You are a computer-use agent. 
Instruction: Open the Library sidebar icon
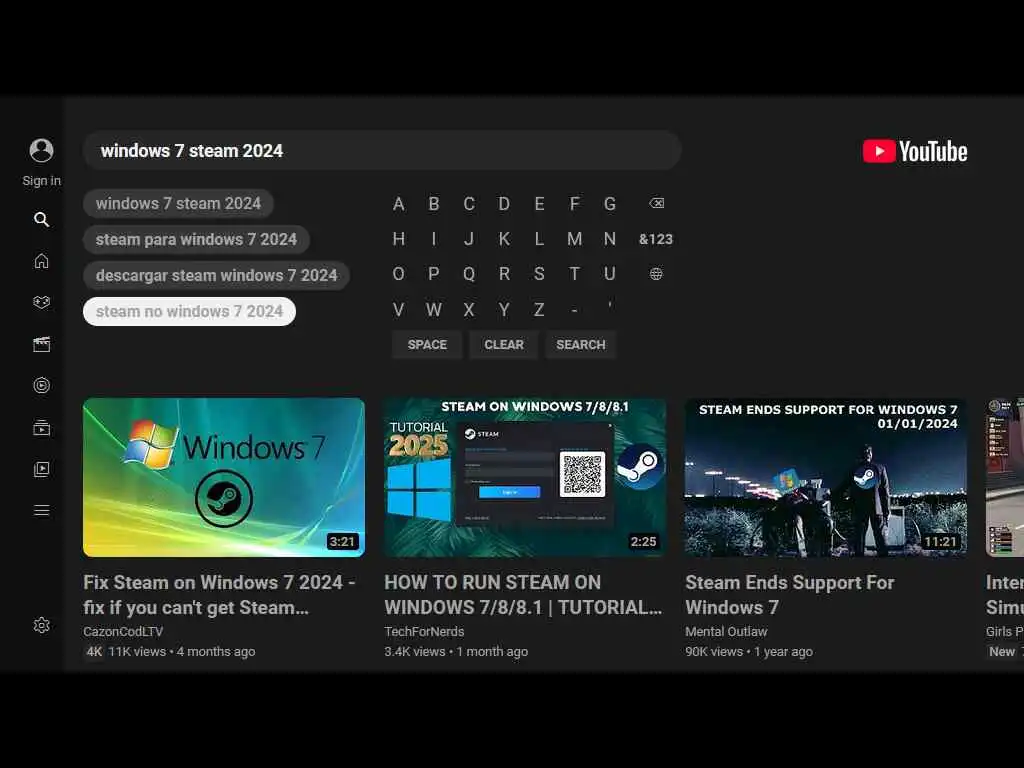coord(41,469)
